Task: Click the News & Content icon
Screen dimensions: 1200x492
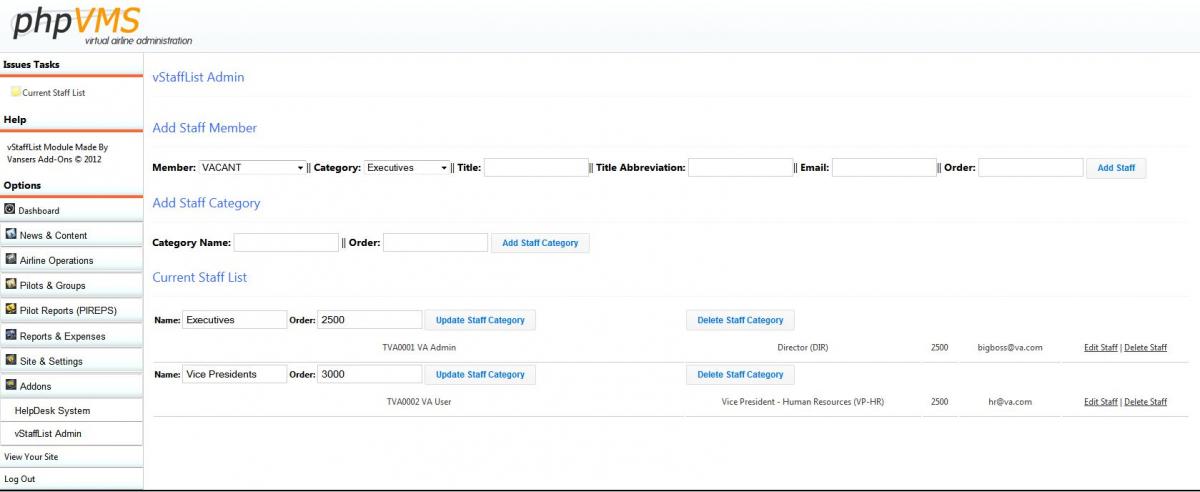Action: pyautogui.click(x=11, y=235)
